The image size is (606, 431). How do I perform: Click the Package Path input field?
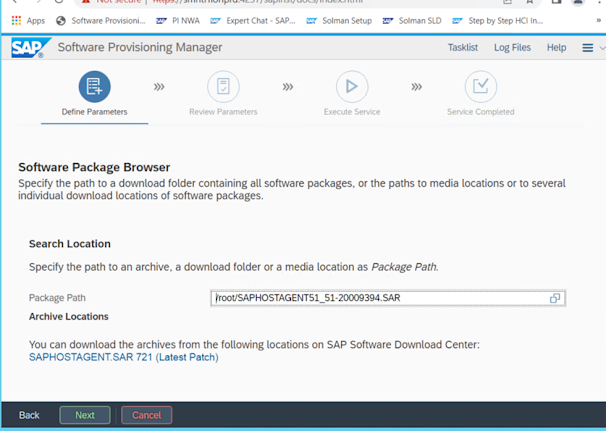pyautogui.click(x=388, y=298)
